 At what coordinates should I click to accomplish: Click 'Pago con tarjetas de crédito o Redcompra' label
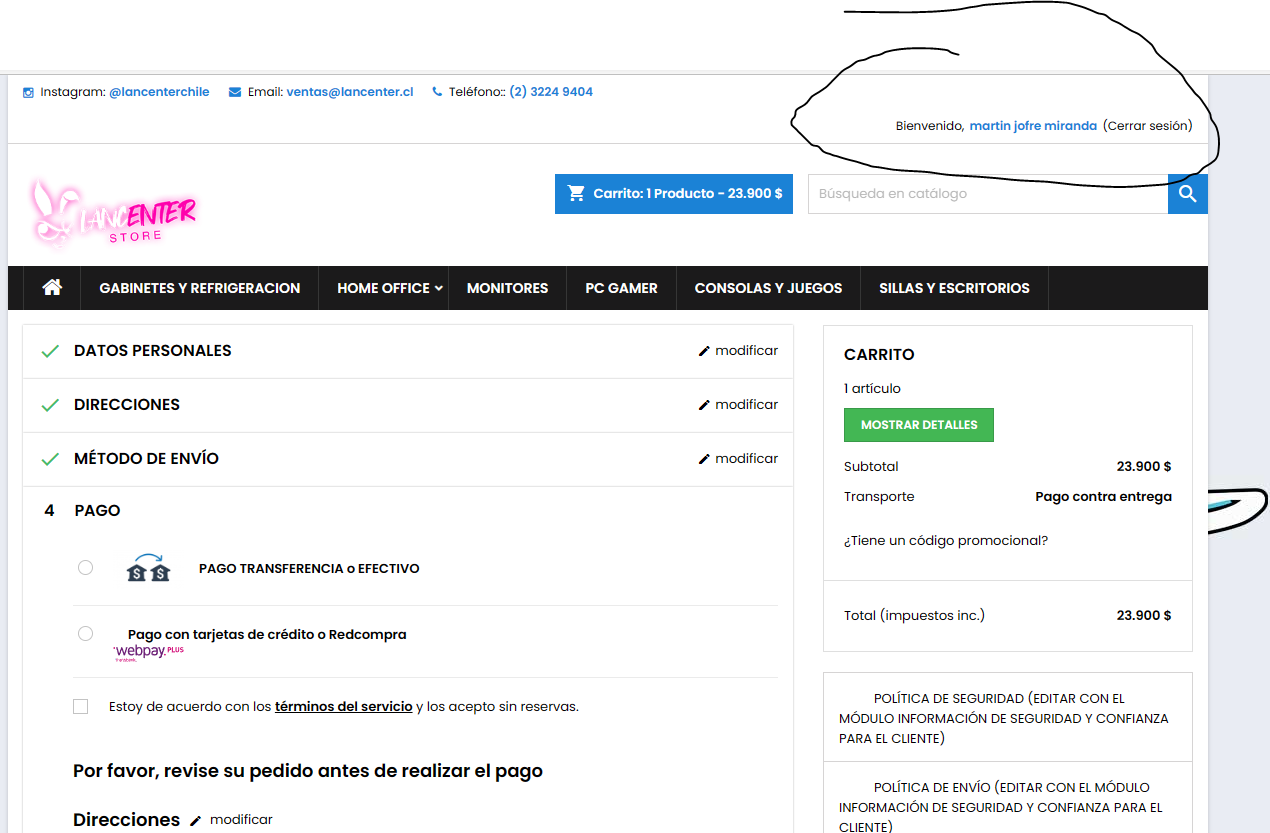pos(267,635)
